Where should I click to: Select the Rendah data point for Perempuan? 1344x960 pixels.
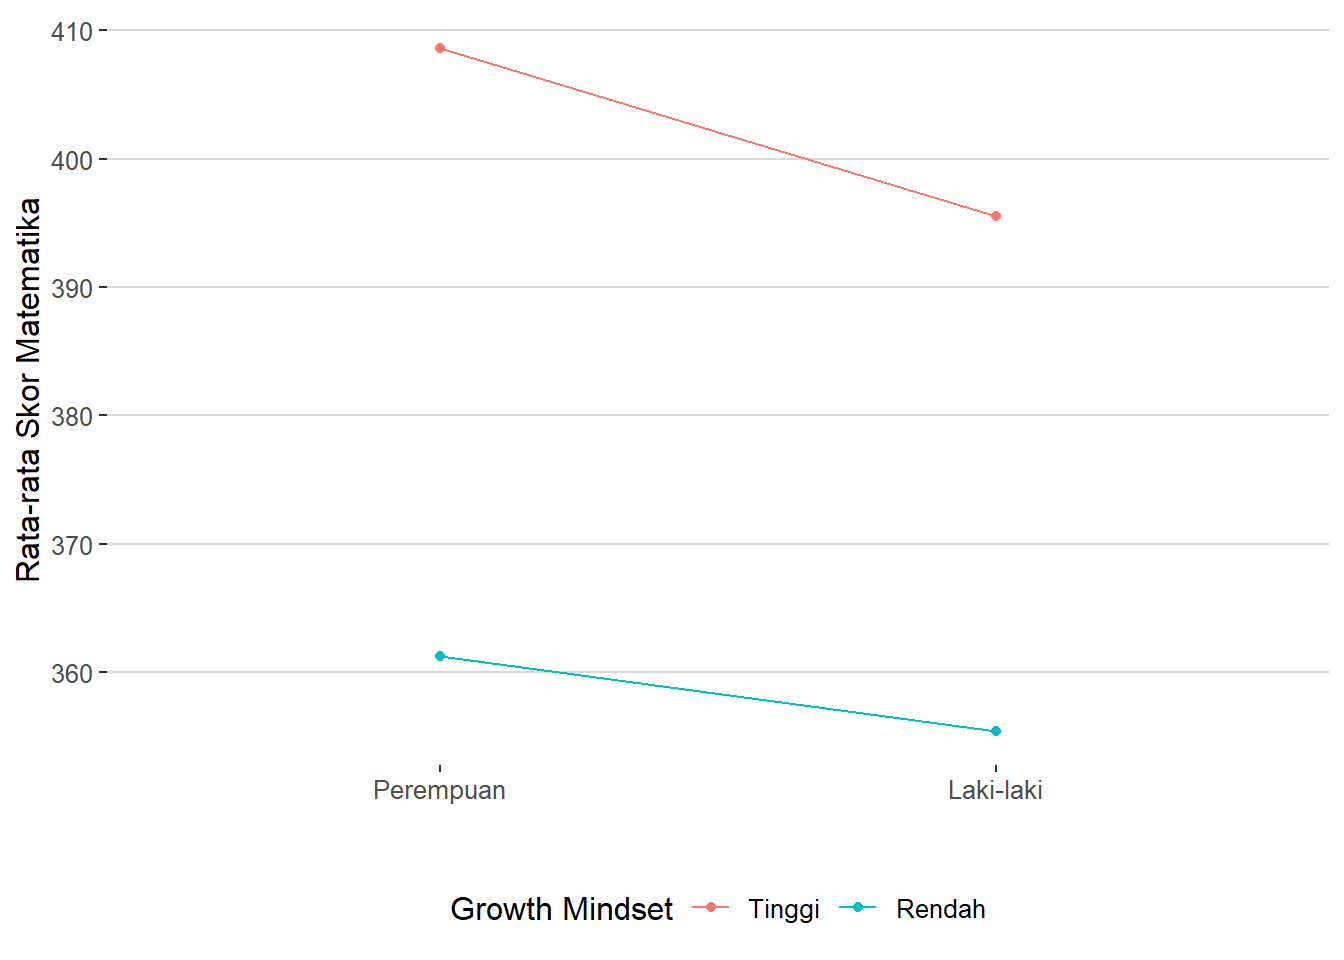pyautogui.click(x=440, y=656)
